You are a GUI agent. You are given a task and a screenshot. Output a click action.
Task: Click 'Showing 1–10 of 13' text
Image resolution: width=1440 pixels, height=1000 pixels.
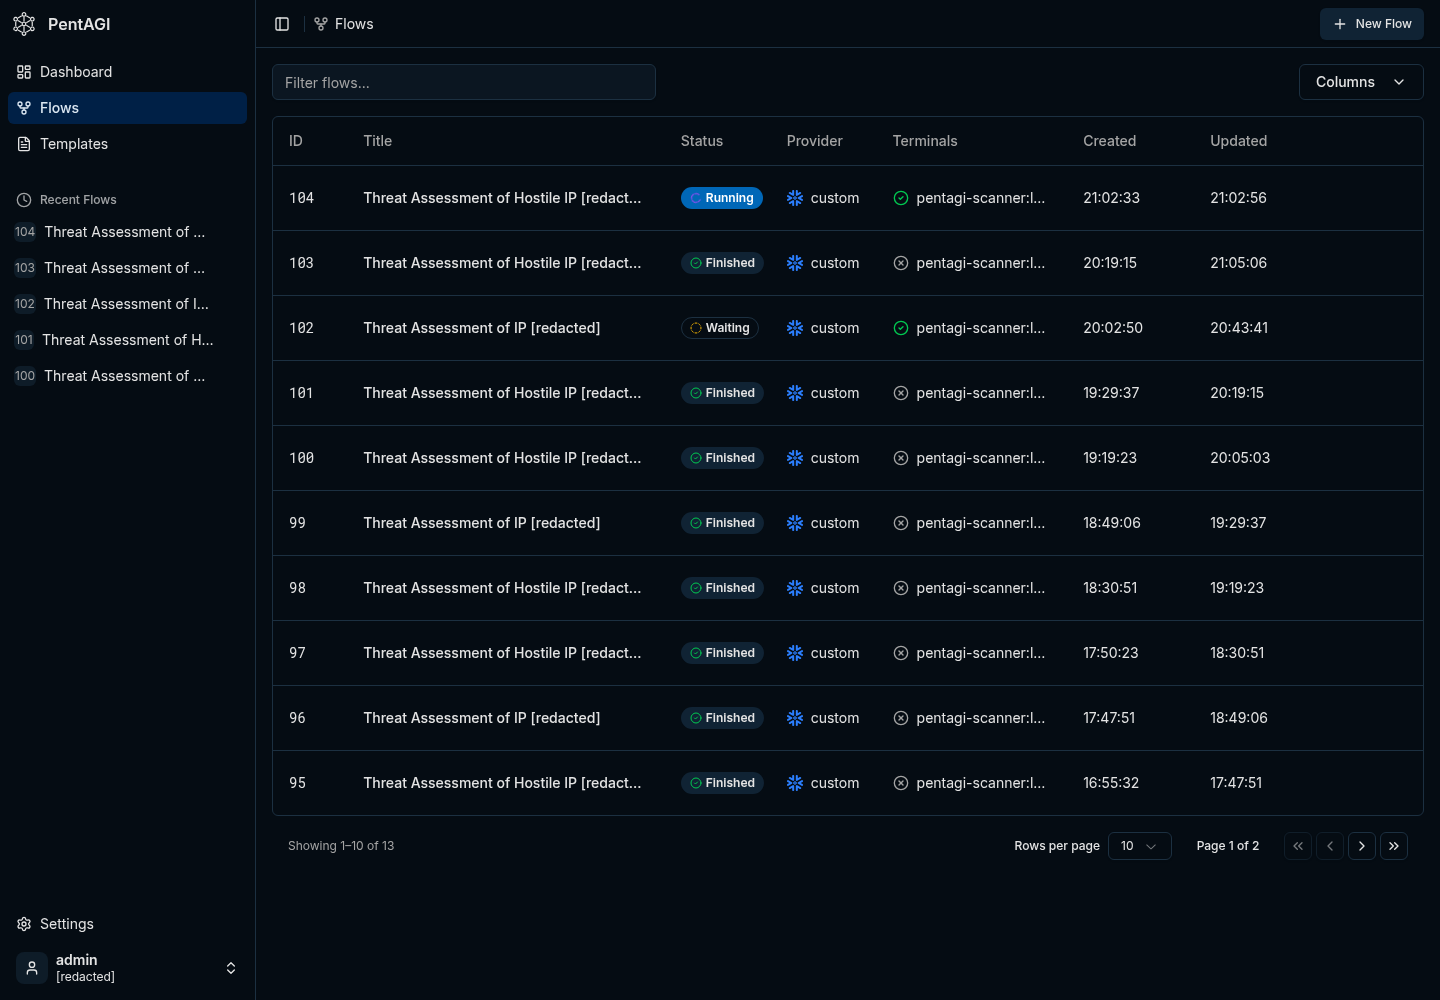pos(341,846)
